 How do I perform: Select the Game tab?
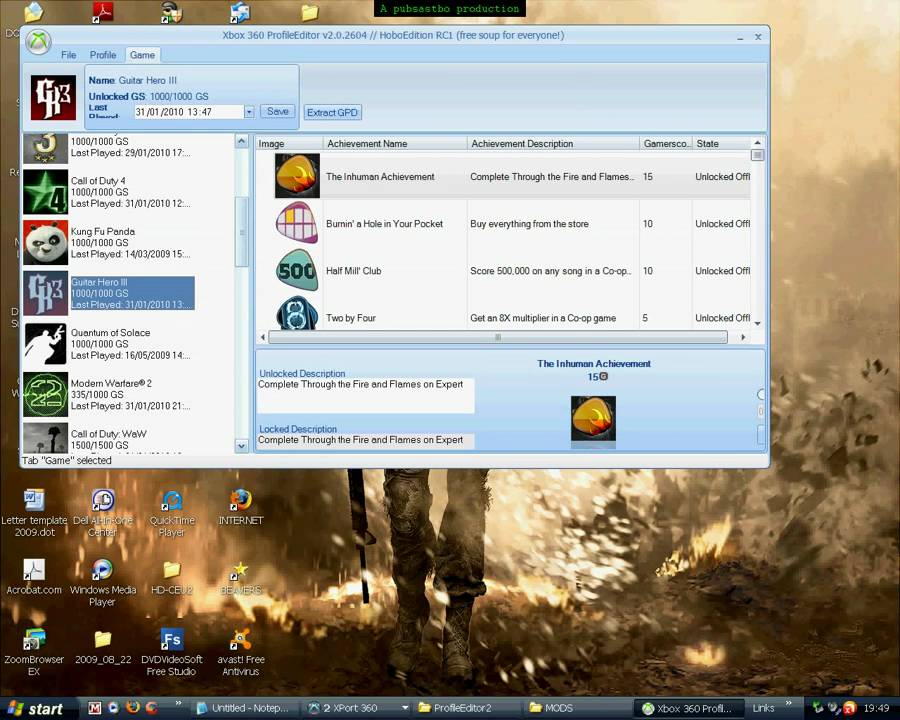click(142, 55)
